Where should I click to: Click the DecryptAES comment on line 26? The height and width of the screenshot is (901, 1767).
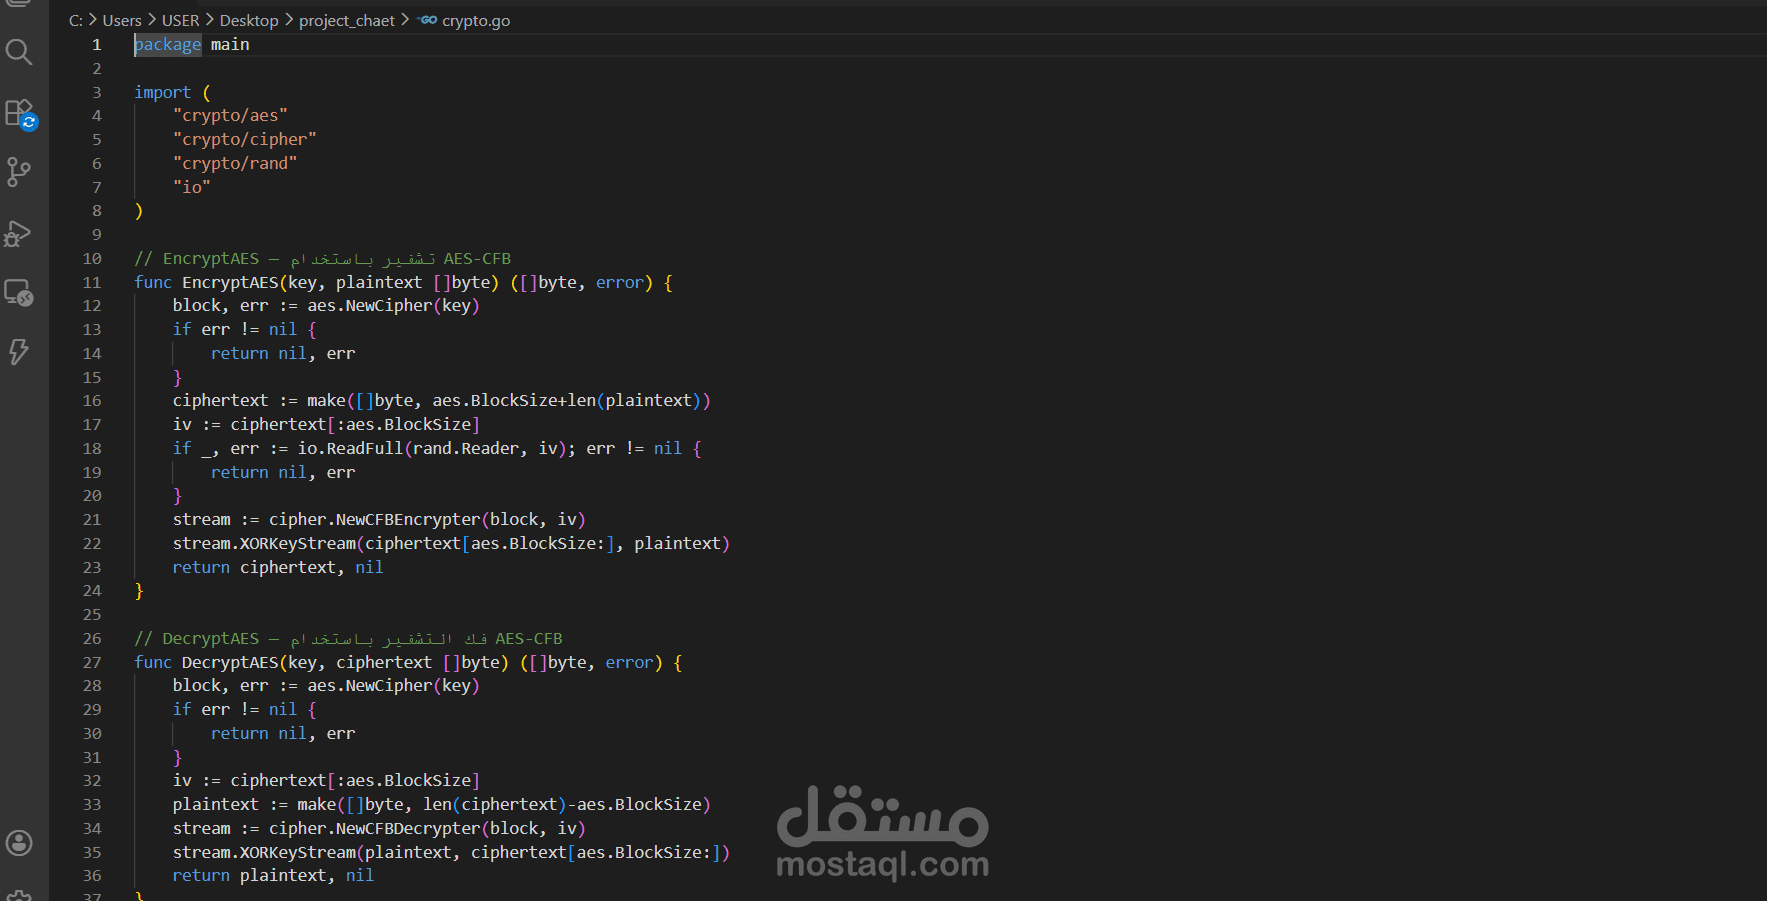tap(348, 638)
